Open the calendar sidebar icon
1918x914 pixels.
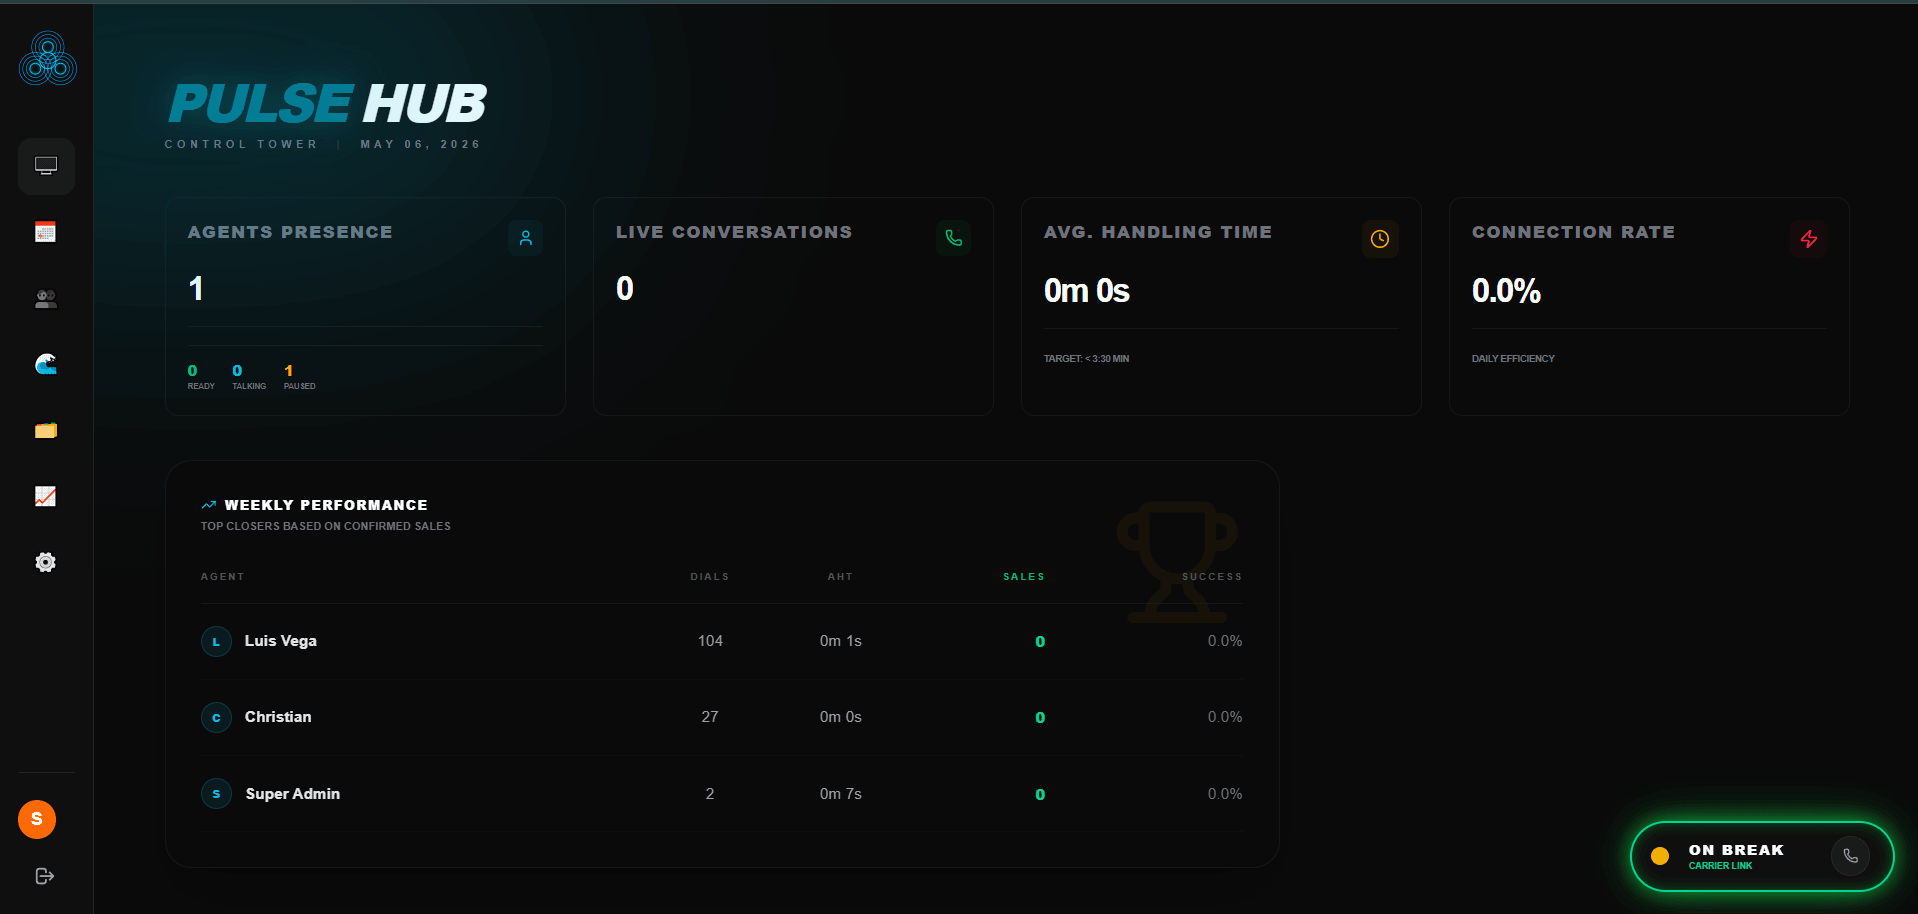[x=46, y=232]
